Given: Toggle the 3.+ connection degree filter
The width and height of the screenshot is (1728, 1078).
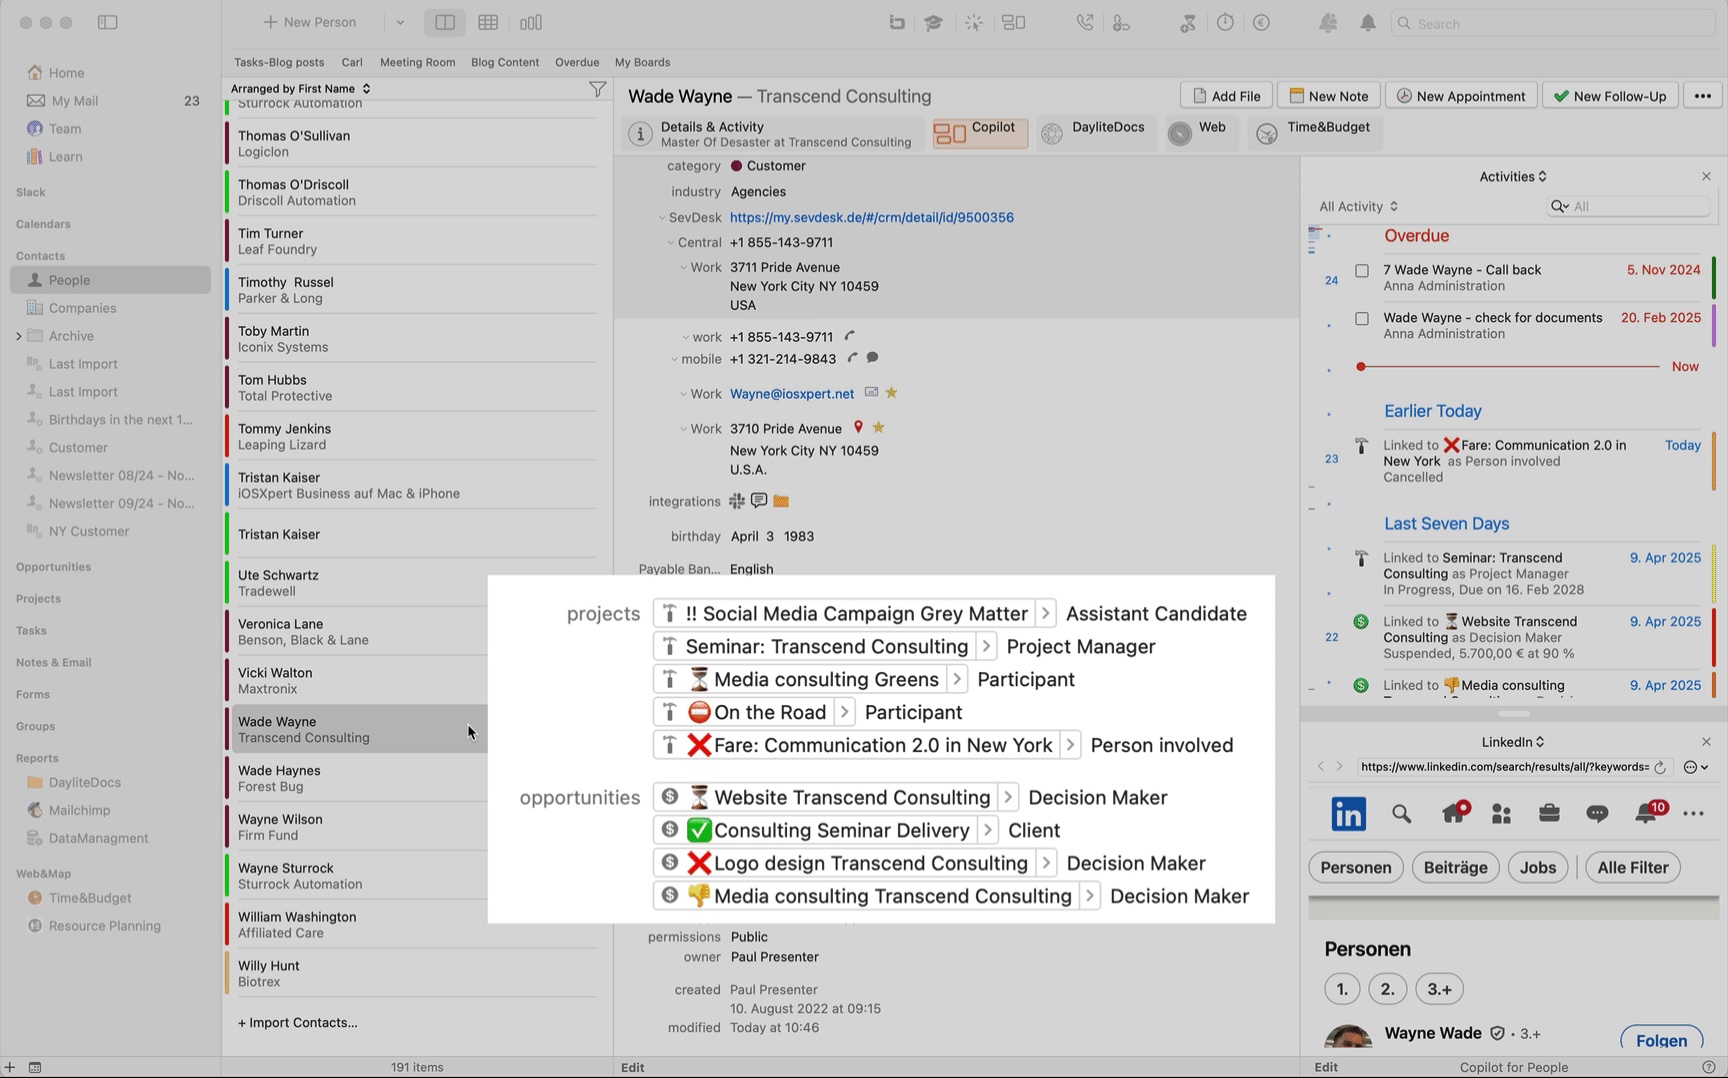Looking at the screenshot, I should click(1439, 989).
